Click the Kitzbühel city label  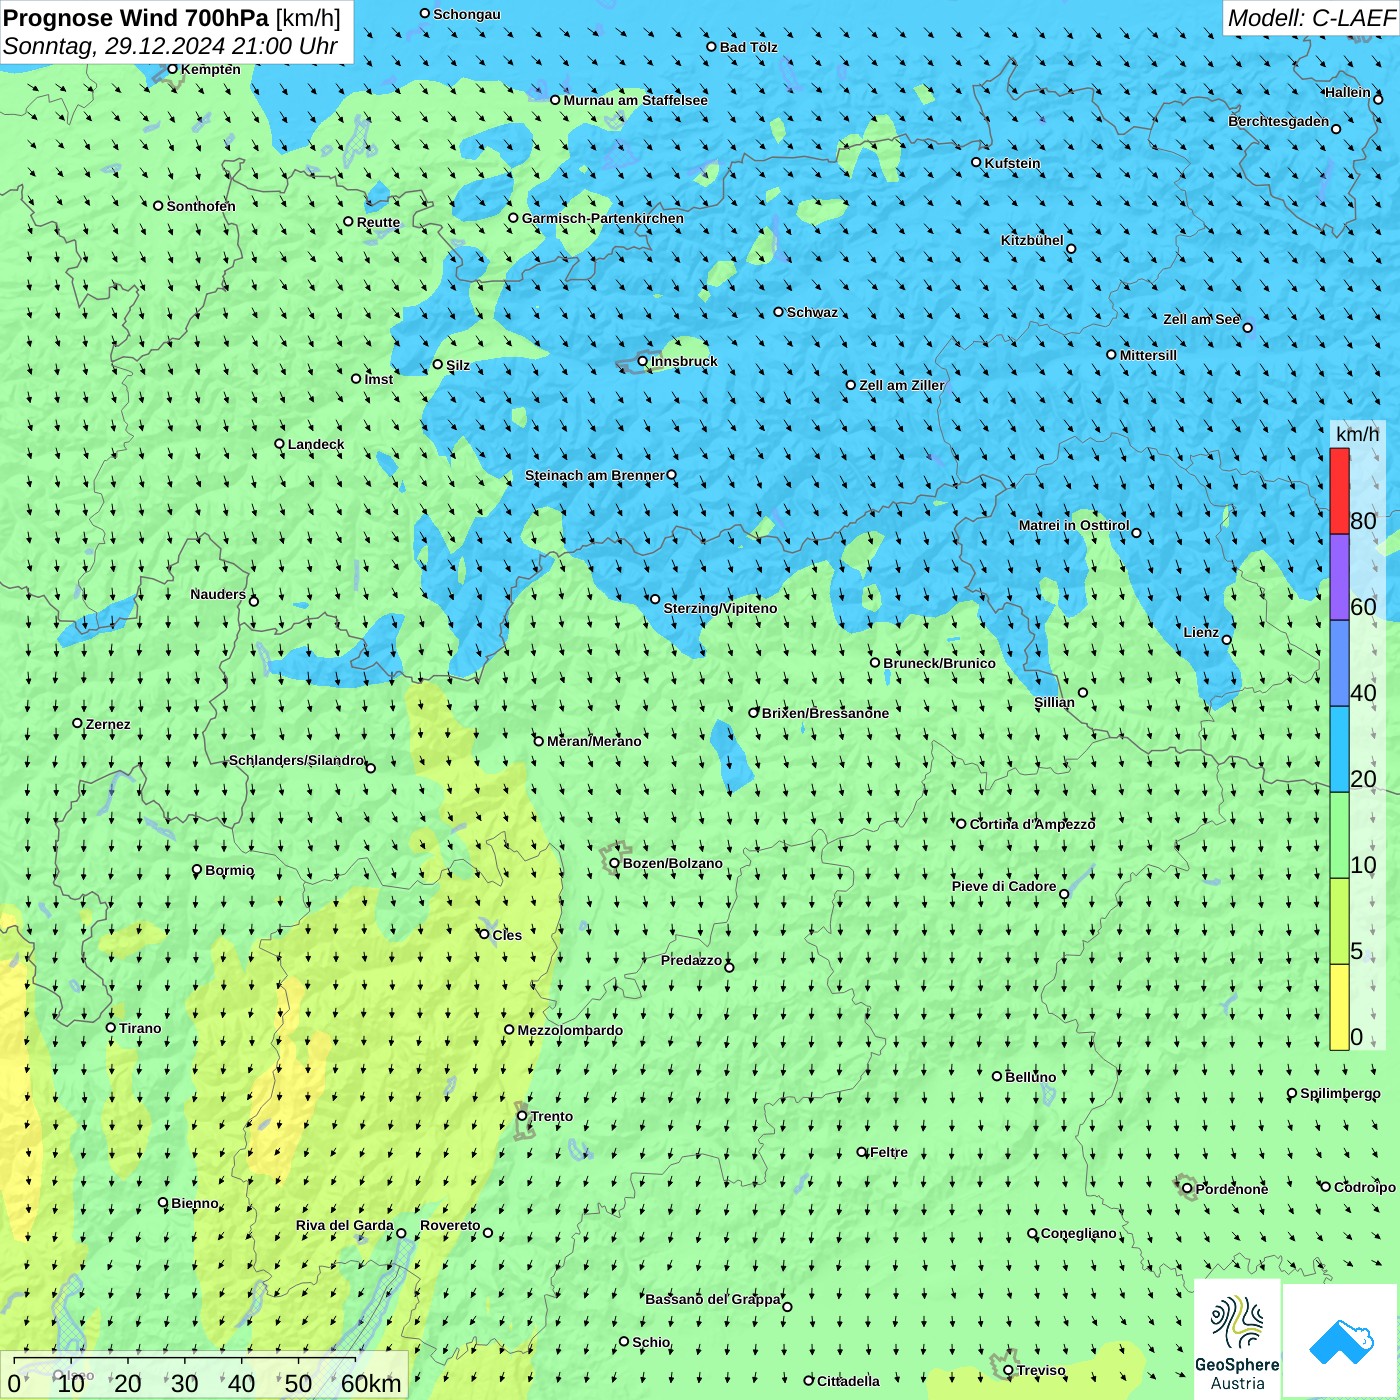pyautogui.click(x=1032, y=240)
